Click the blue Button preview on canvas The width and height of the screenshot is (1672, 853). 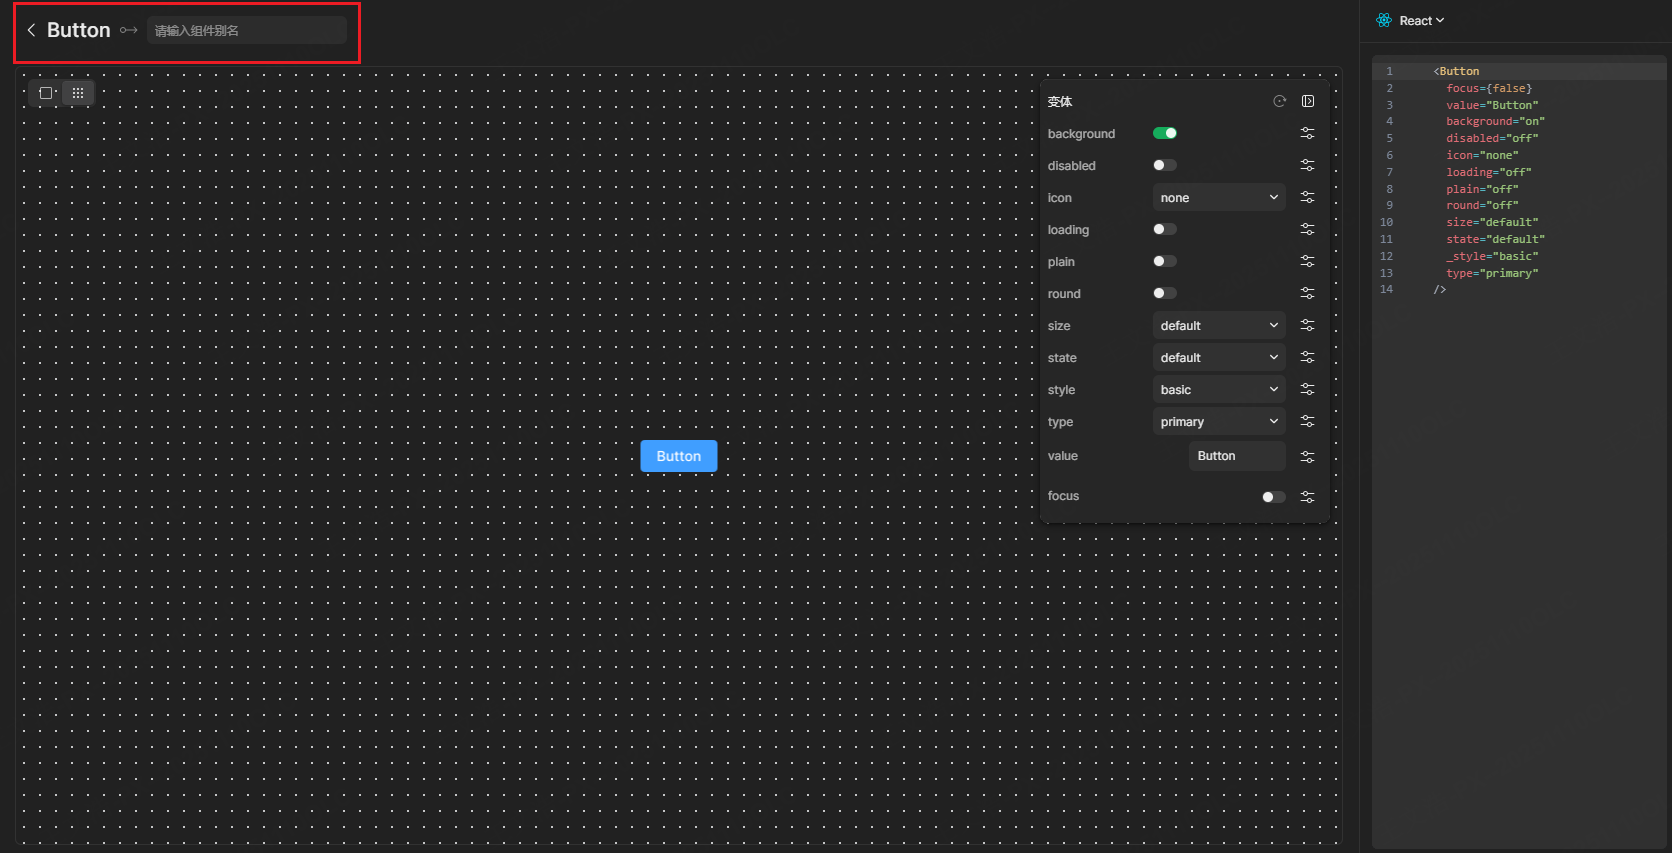tap(678, 456)
